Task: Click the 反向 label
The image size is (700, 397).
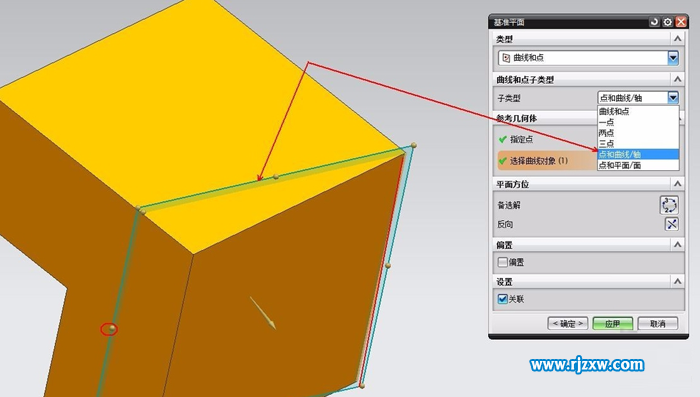Action: point(505,224)
